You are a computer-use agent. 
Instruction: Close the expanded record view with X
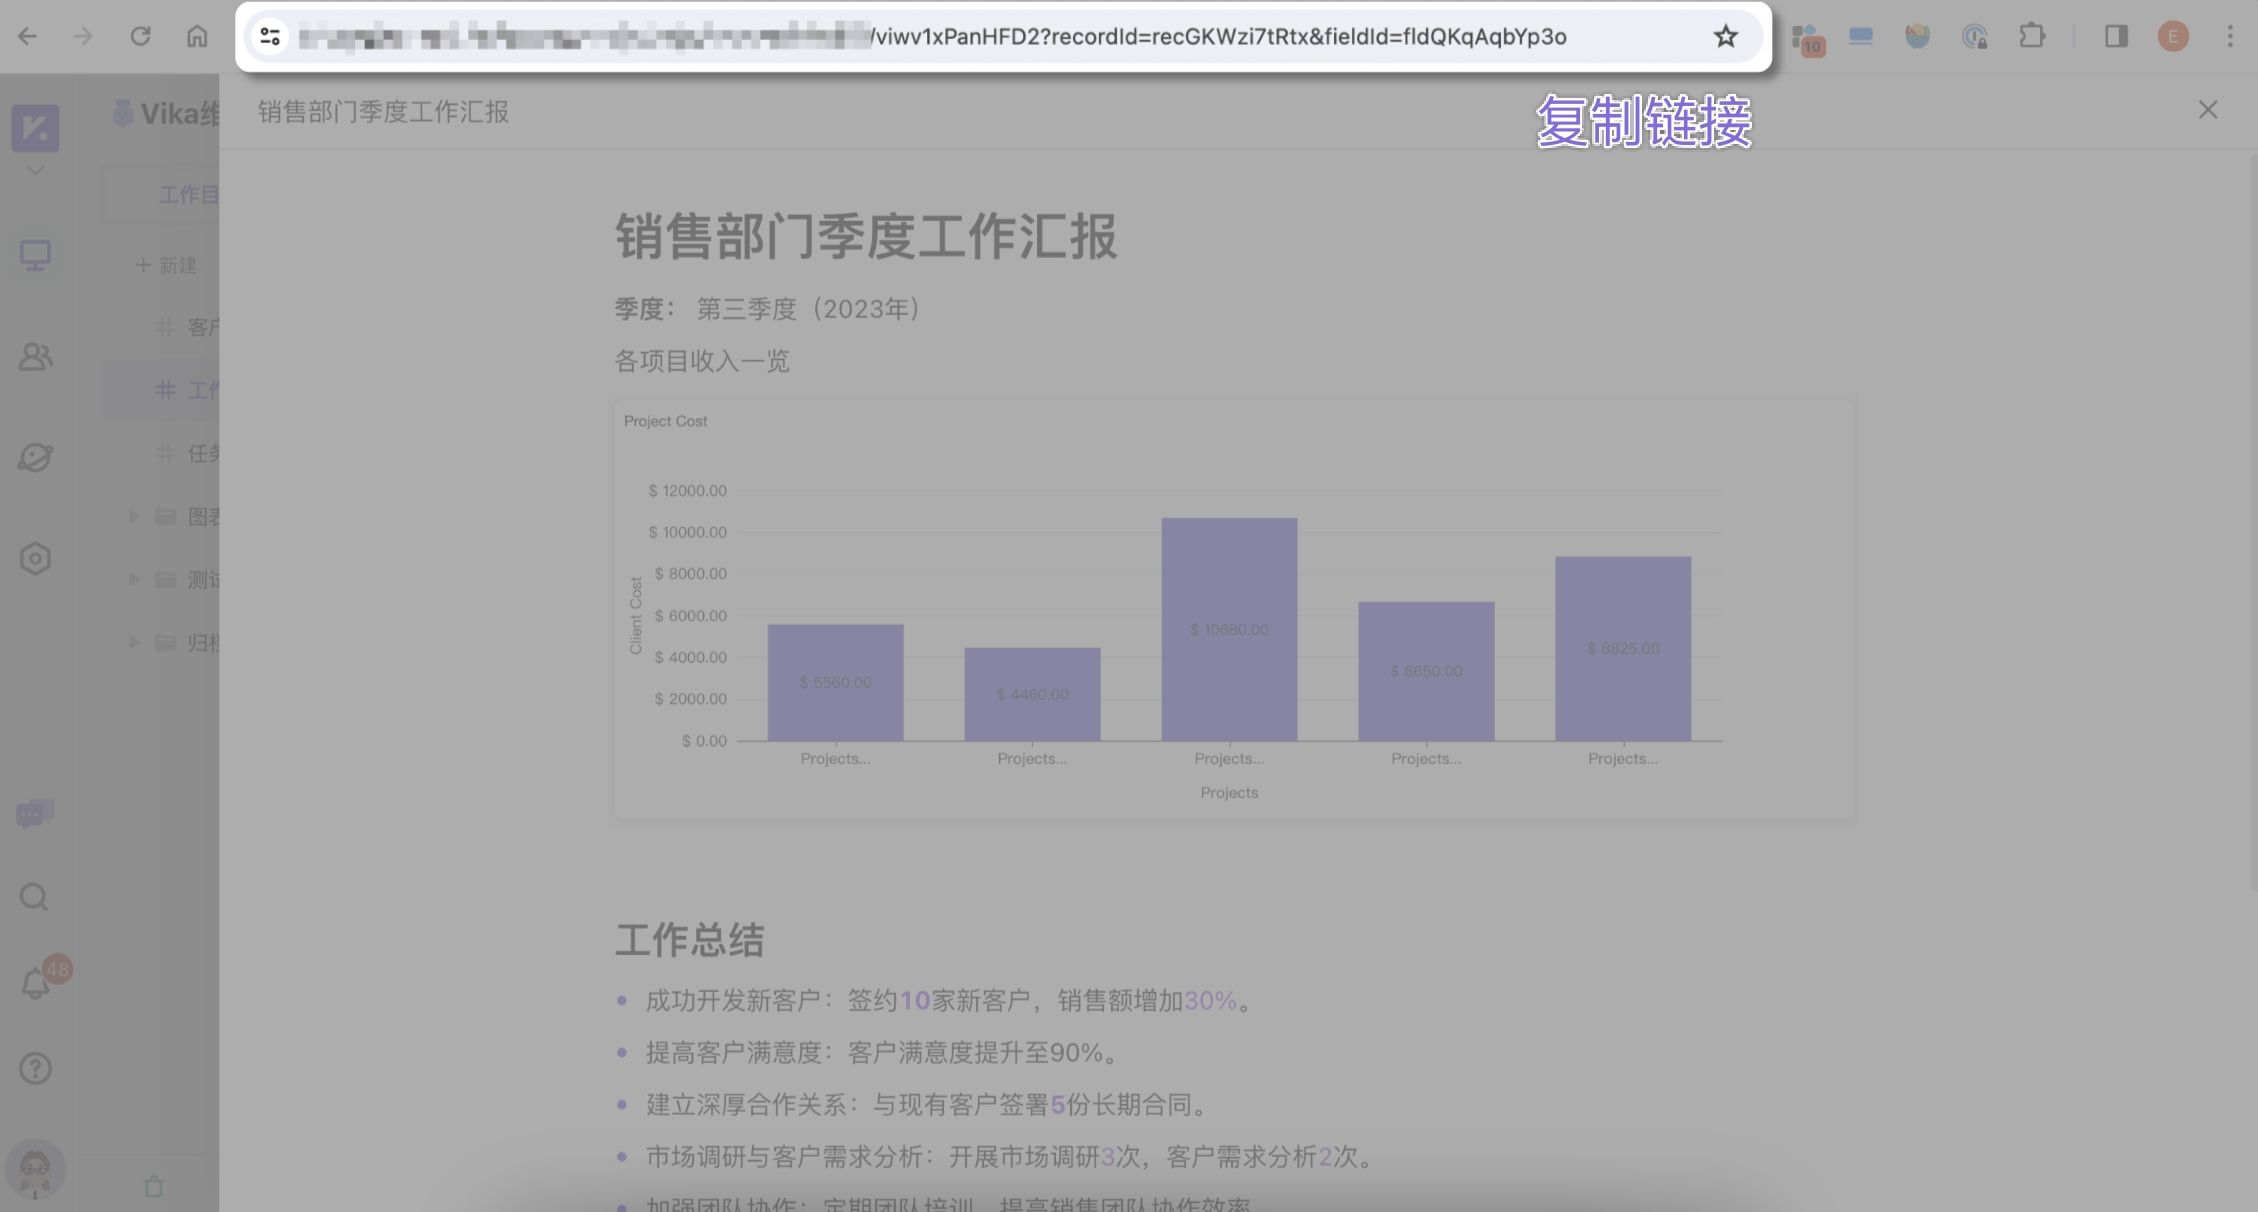pos(2207,110)
